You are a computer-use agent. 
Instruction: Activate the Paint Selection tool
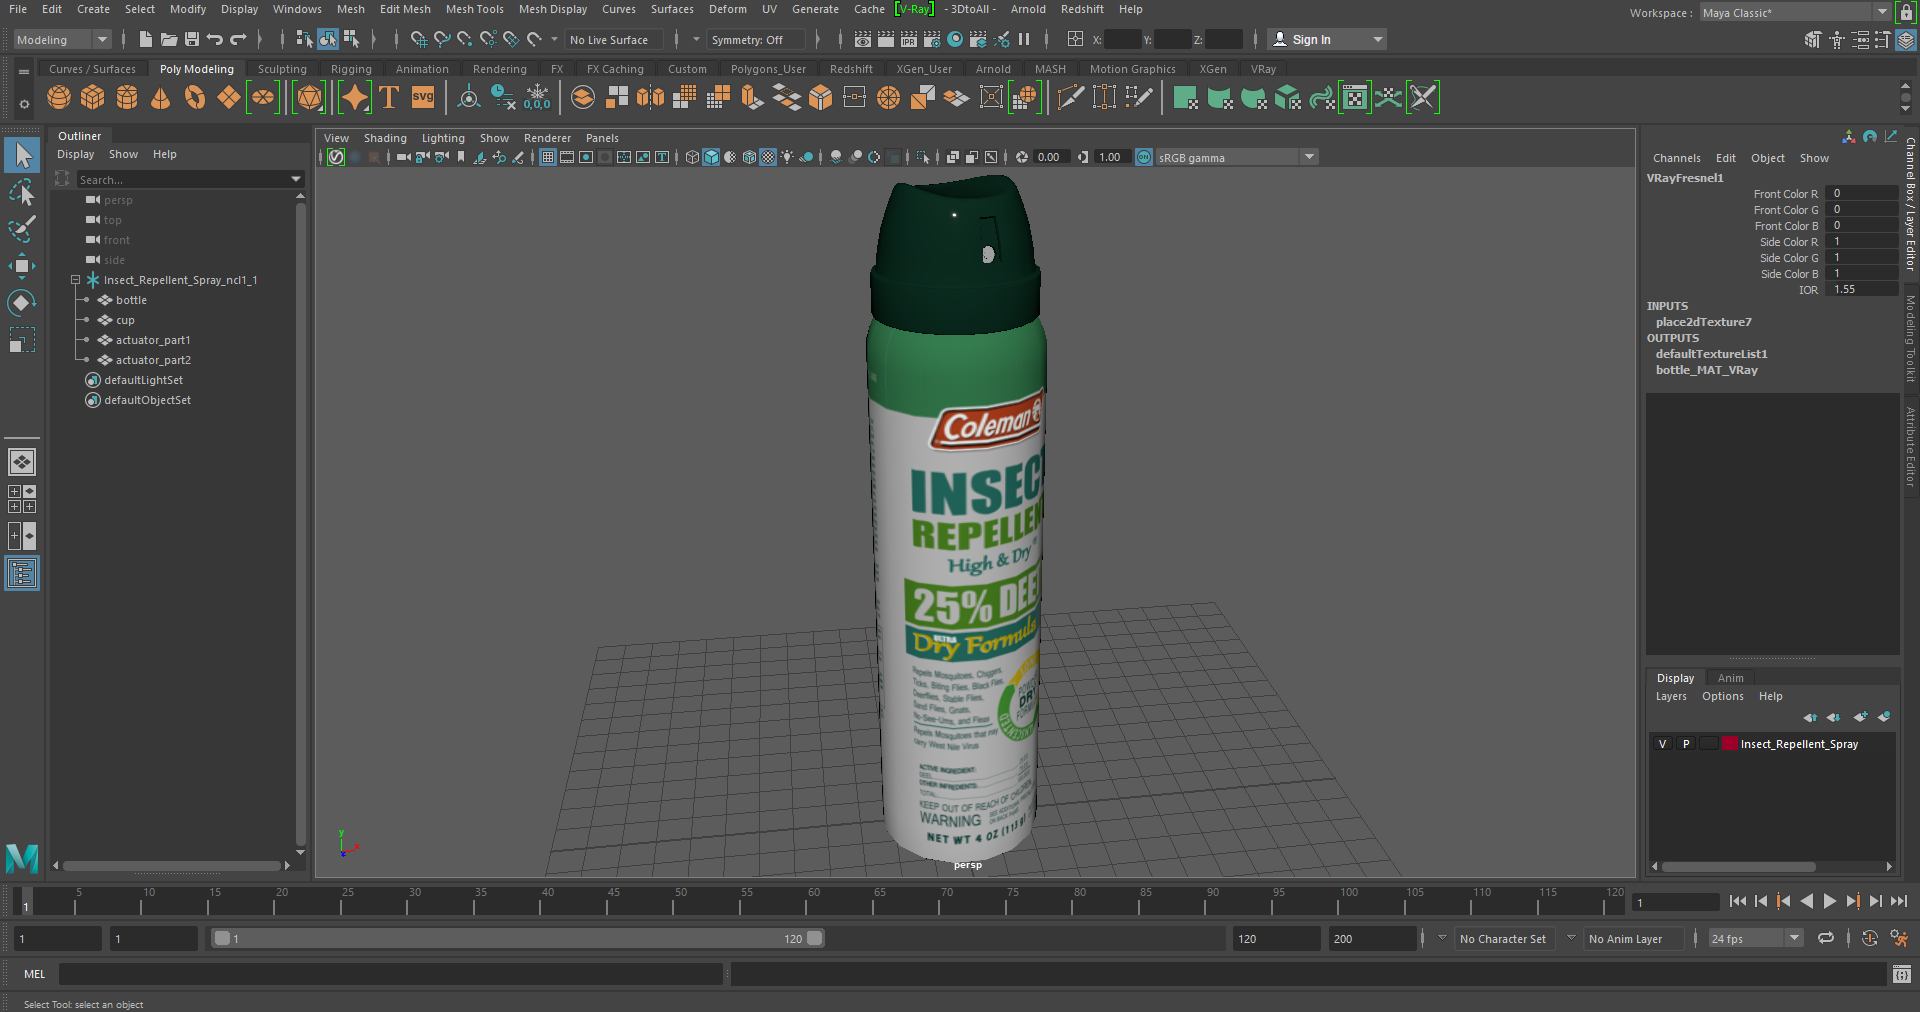tap(22, 229)
